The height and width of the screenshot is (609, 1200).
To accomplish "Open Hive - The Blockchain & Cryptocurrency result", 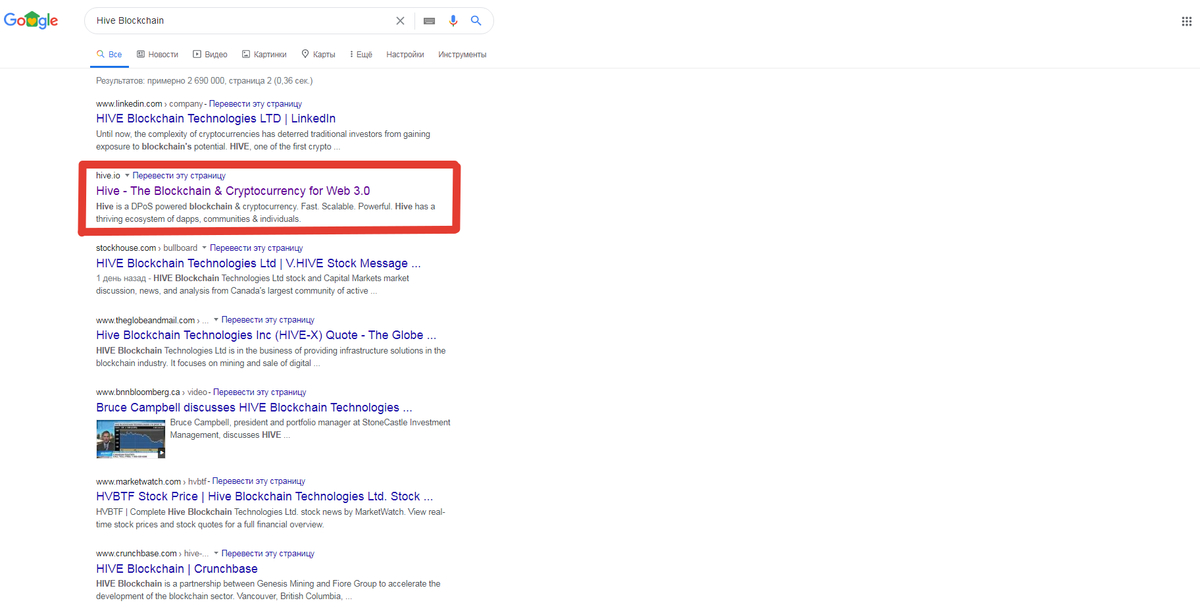I will click(x=233, y=190).
